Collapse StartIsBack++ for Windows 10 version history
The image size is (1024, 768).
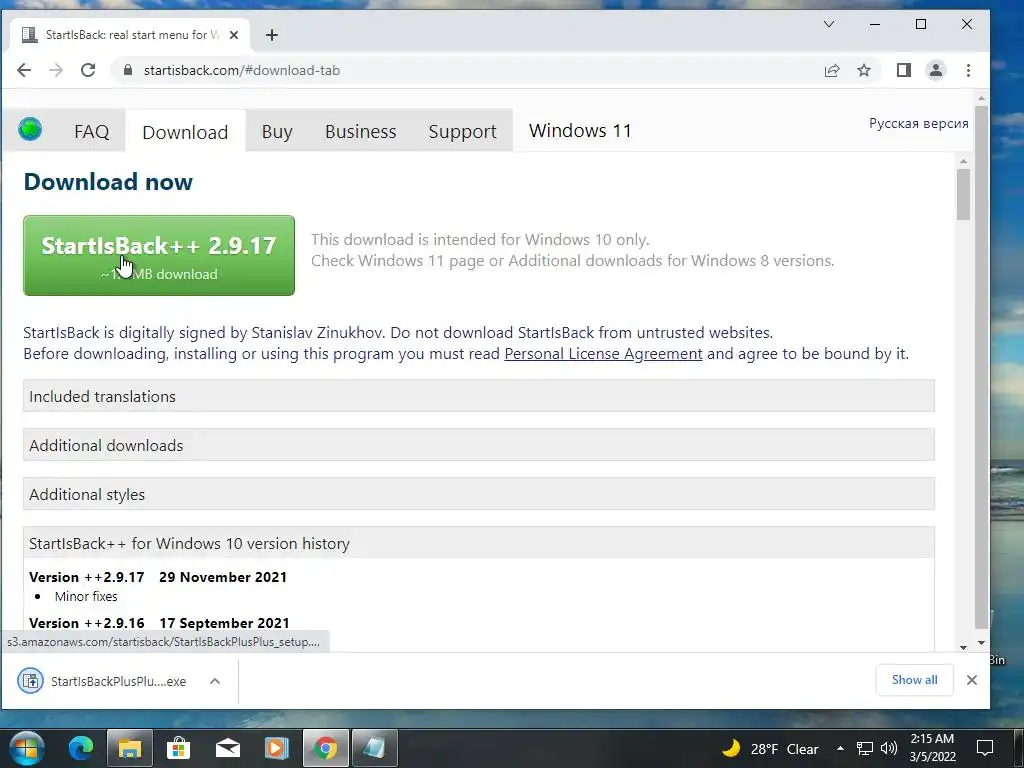coord(479,543)
